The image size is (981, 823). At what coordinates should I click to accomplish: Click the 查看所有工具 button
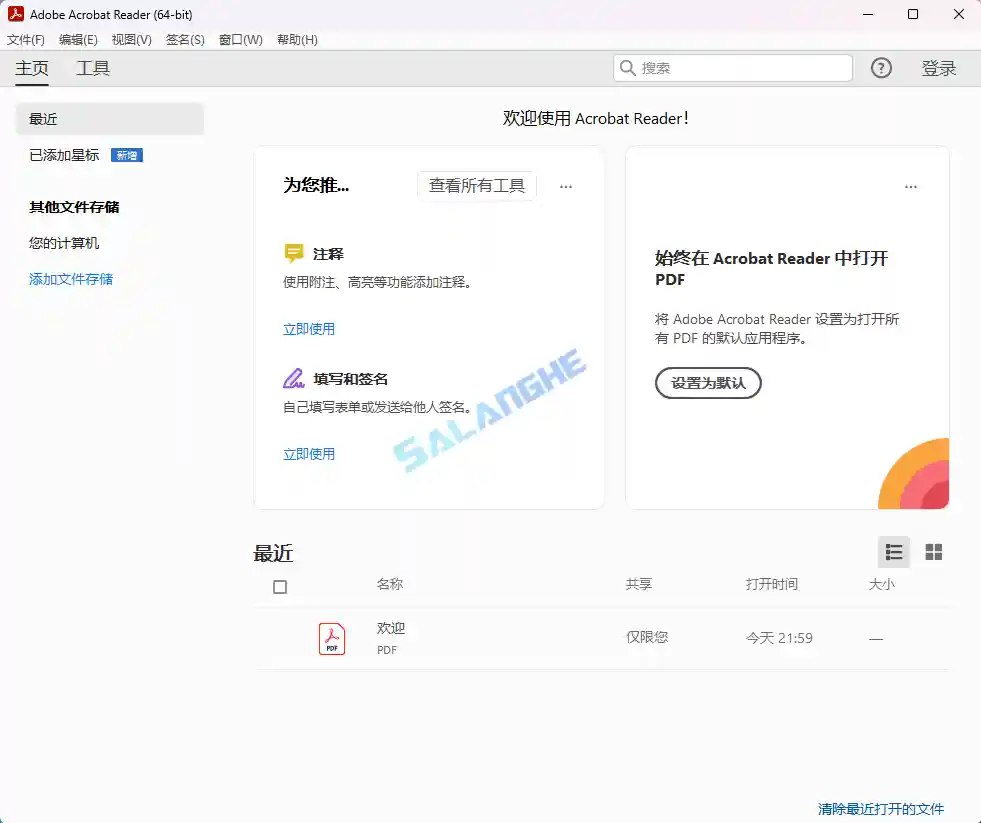coord(476,186)
